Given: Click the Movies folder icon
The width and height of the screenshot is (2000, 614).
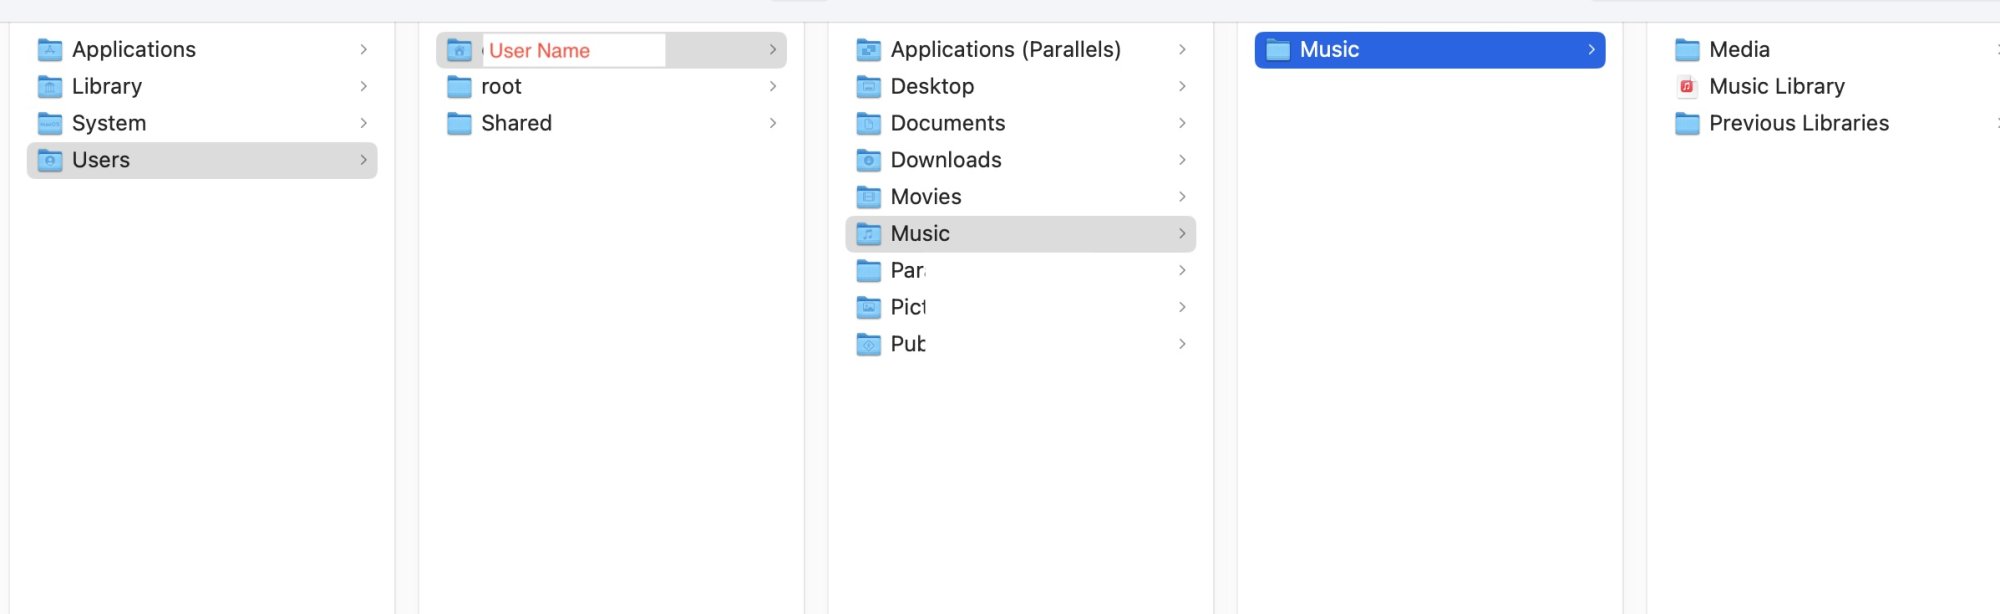Looking at the screenshot, I should 869,197.
